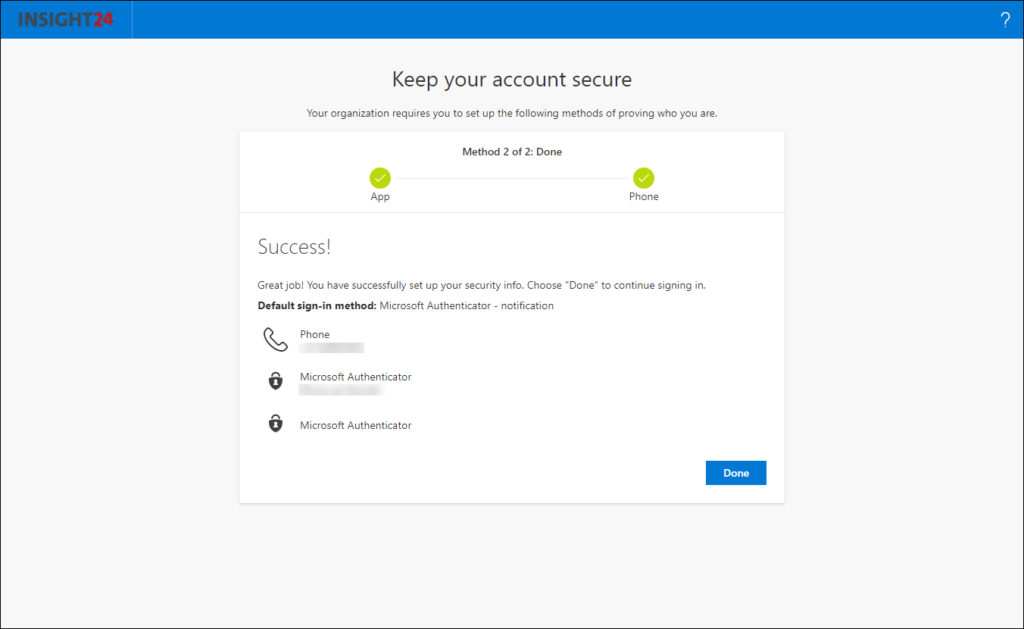Click the first Microsoft Authenticator row
This screenshot has height=629, width=1024.
coord(355,377)
